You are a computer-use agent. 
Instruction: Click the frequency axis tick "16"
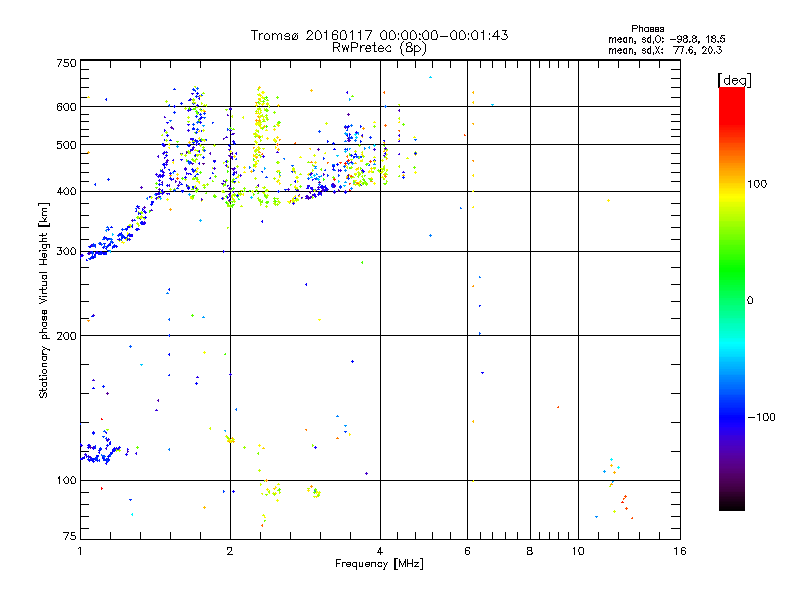tap(680, 551)
